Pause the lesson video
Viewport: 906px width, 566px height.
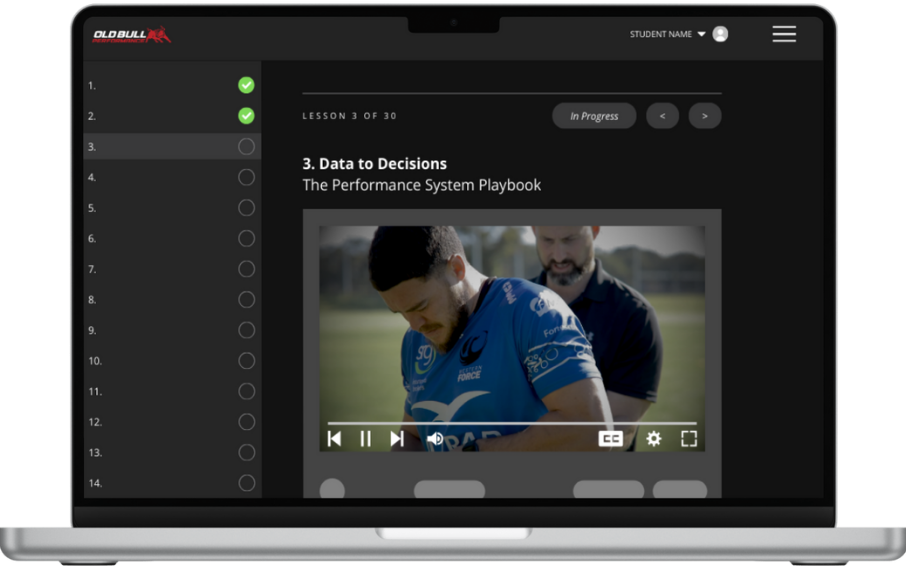[365, 439]
